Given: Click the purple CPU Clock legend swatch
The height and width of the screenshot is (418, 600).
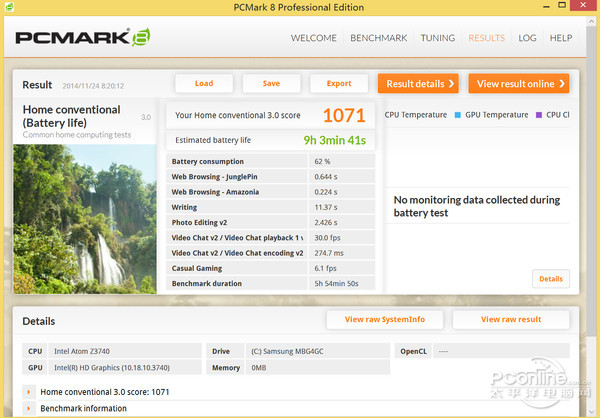Looking at the screenshot, I should (x=539, y=115).
